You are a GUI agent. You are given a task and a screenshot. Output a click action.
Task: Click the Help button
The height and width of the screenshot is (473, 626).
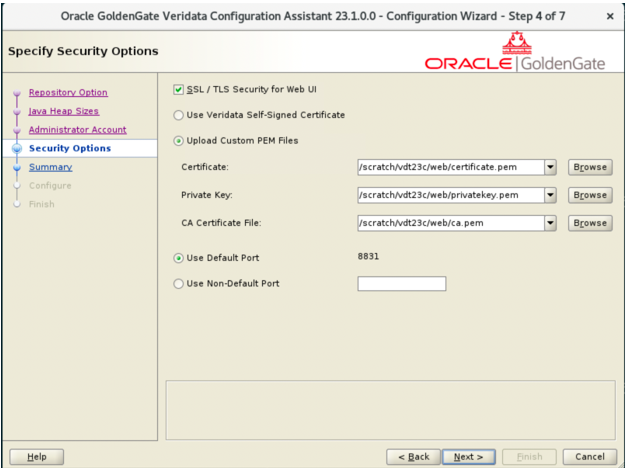[37, 457]
